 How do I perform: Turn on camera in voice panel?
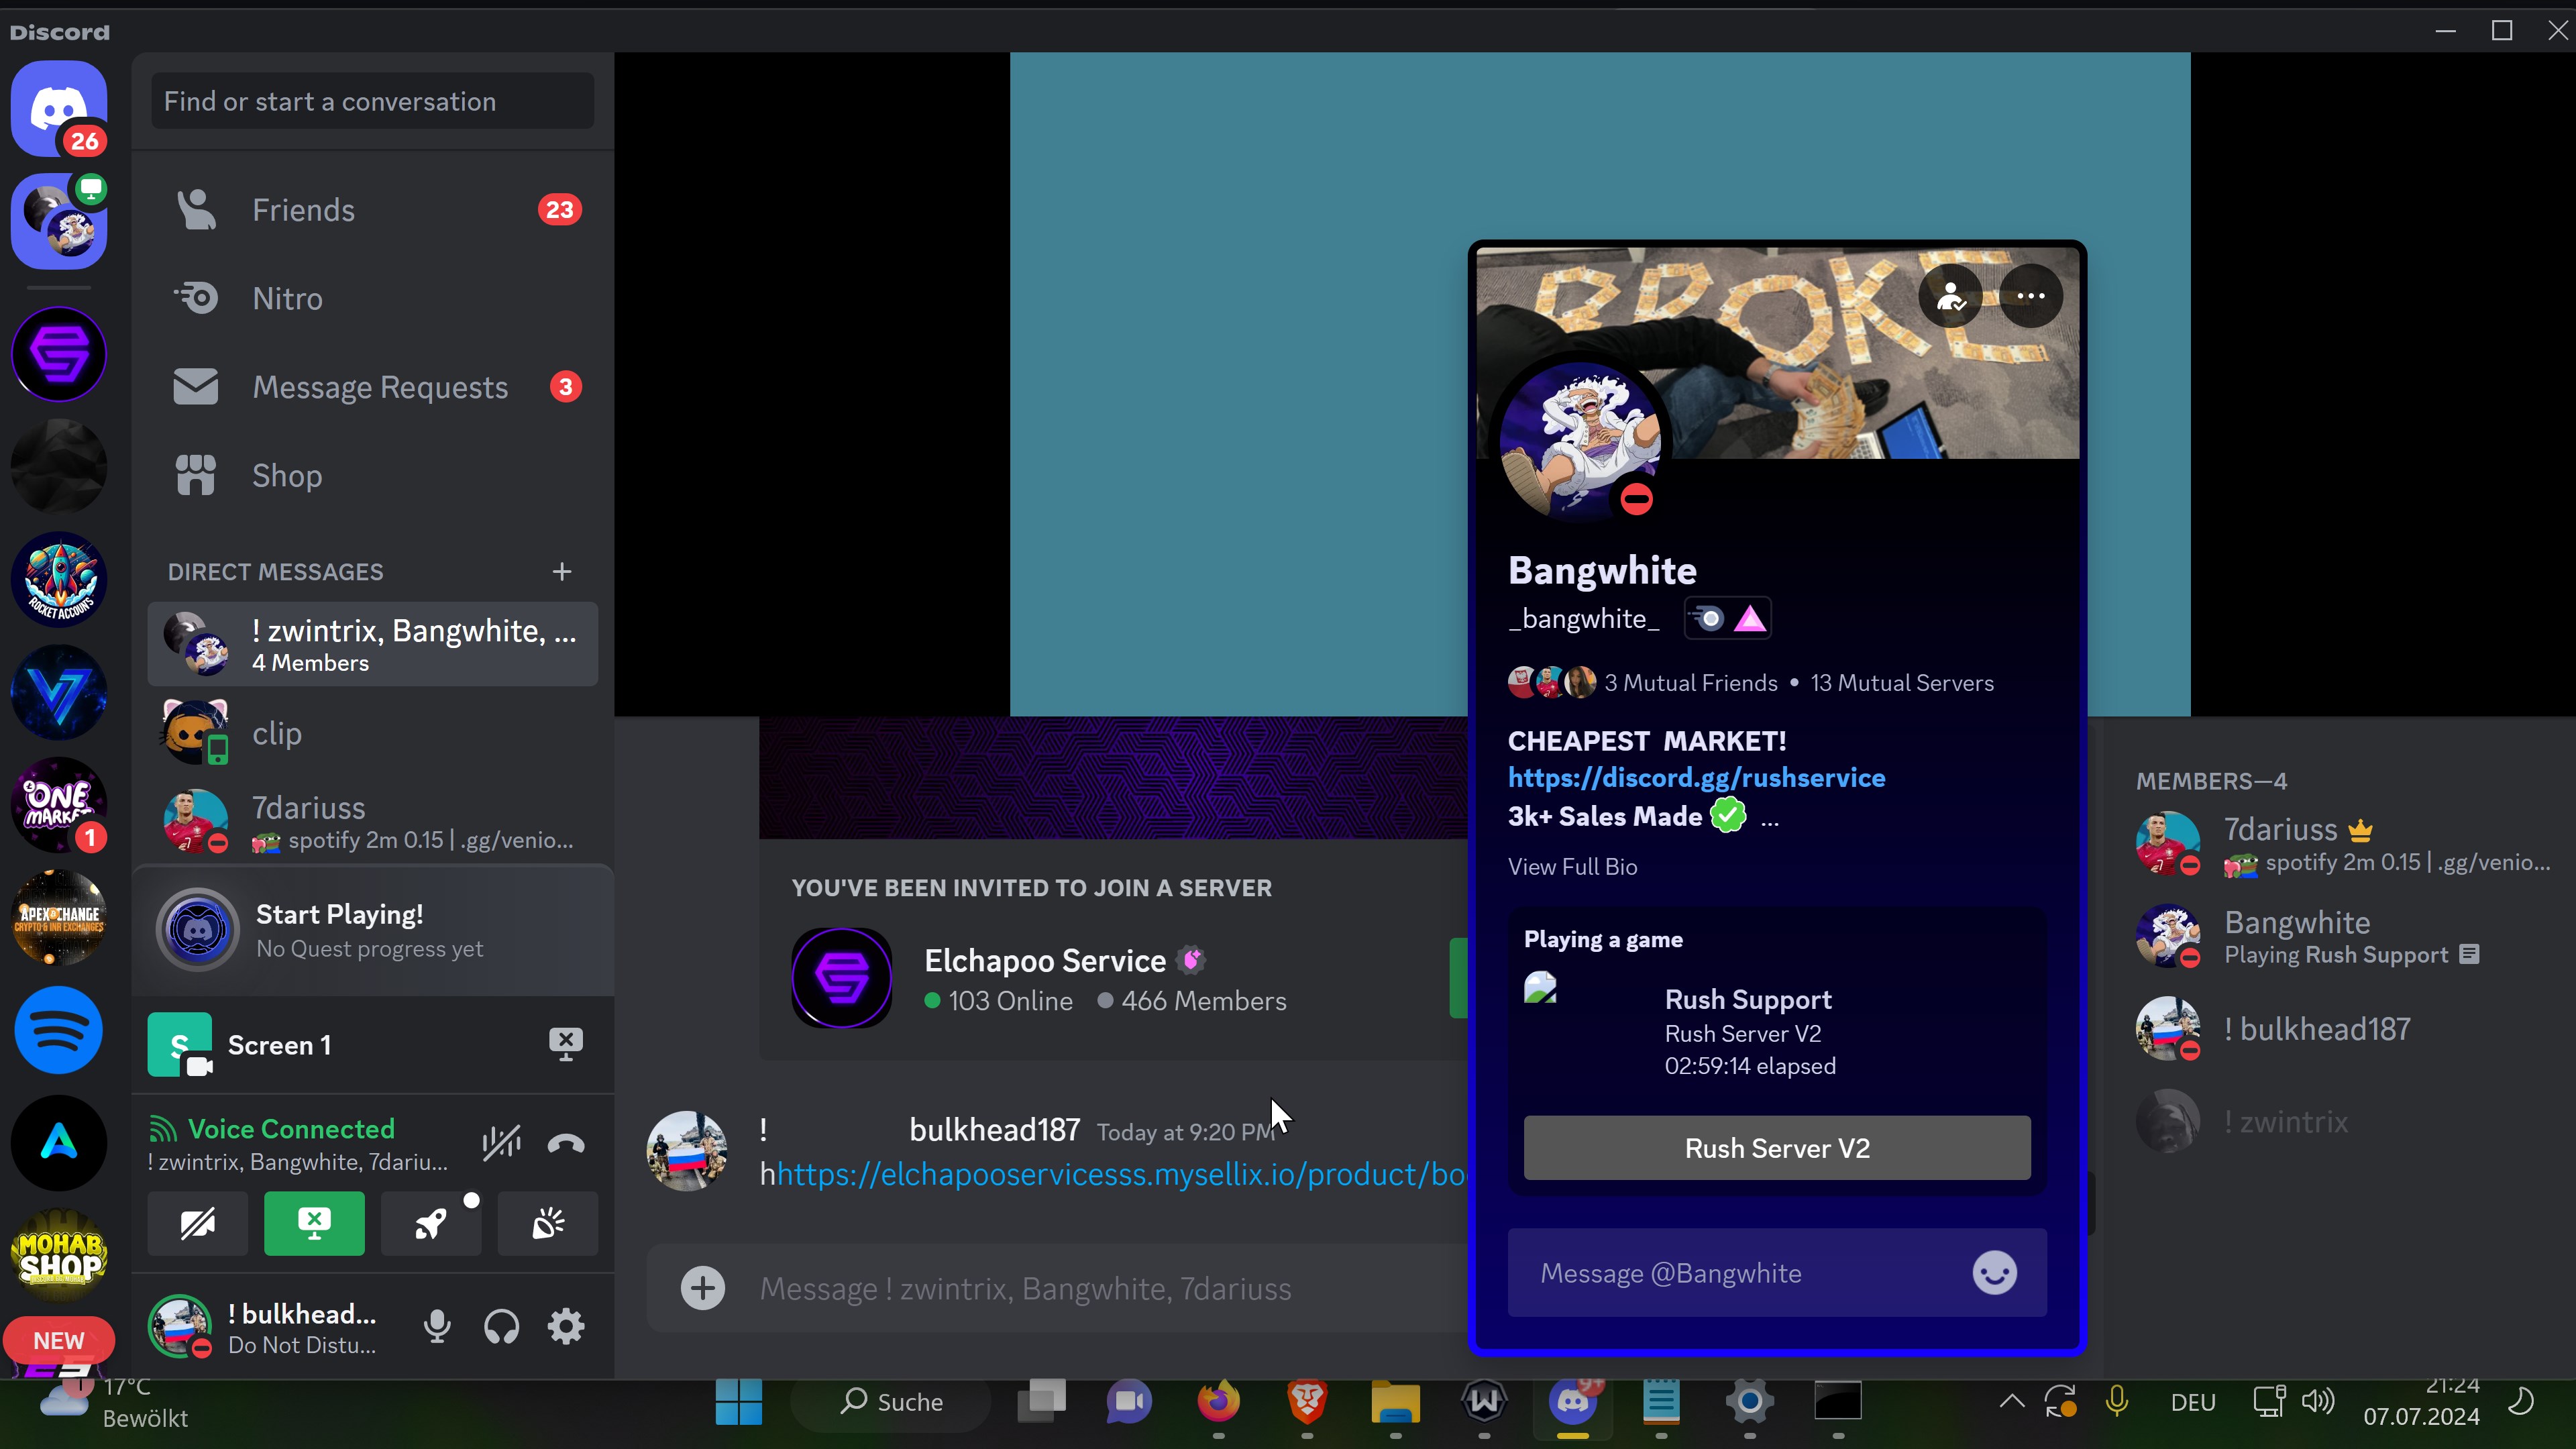[x=197, y=1223]
